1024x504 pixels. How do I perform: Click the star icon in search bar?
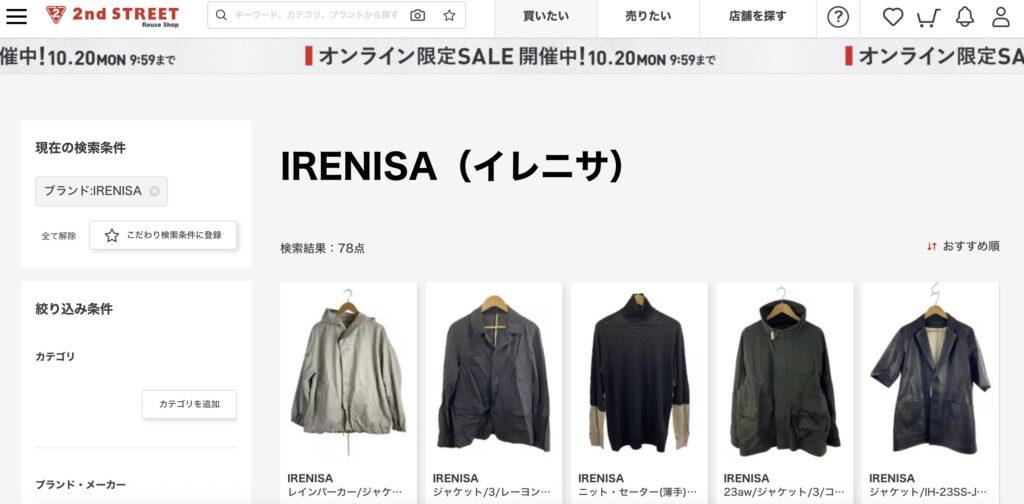pos(449,15)
